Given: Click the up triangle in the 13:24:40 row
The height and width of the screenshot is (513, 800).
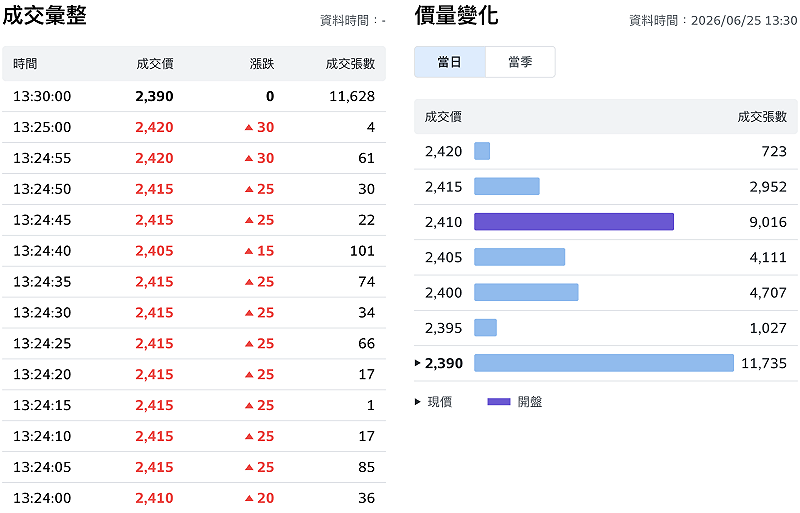Looking at the screenshot, I should pyautogui.click(x=249, y=251).
